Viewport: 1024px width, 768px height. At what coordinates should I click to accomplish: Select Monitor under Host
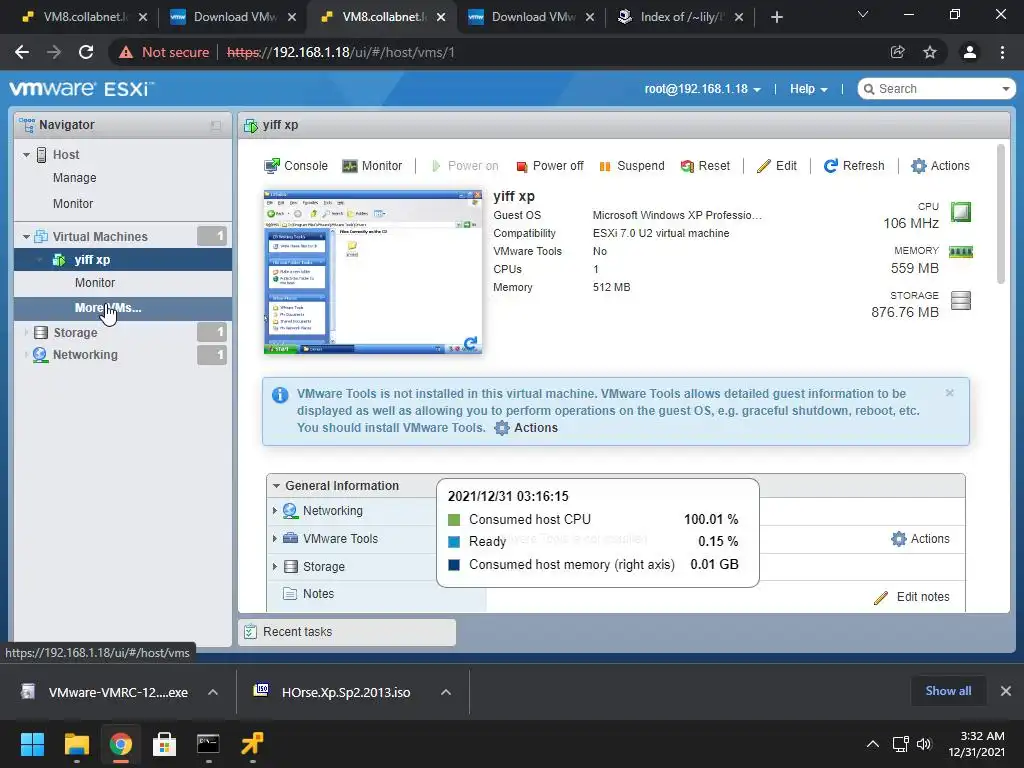[73, 204]
